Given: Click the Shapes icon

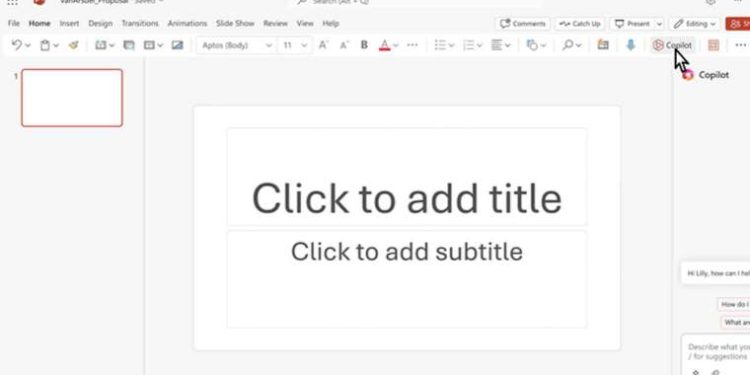Looking at the screenshot, I should tap(532, 45).
